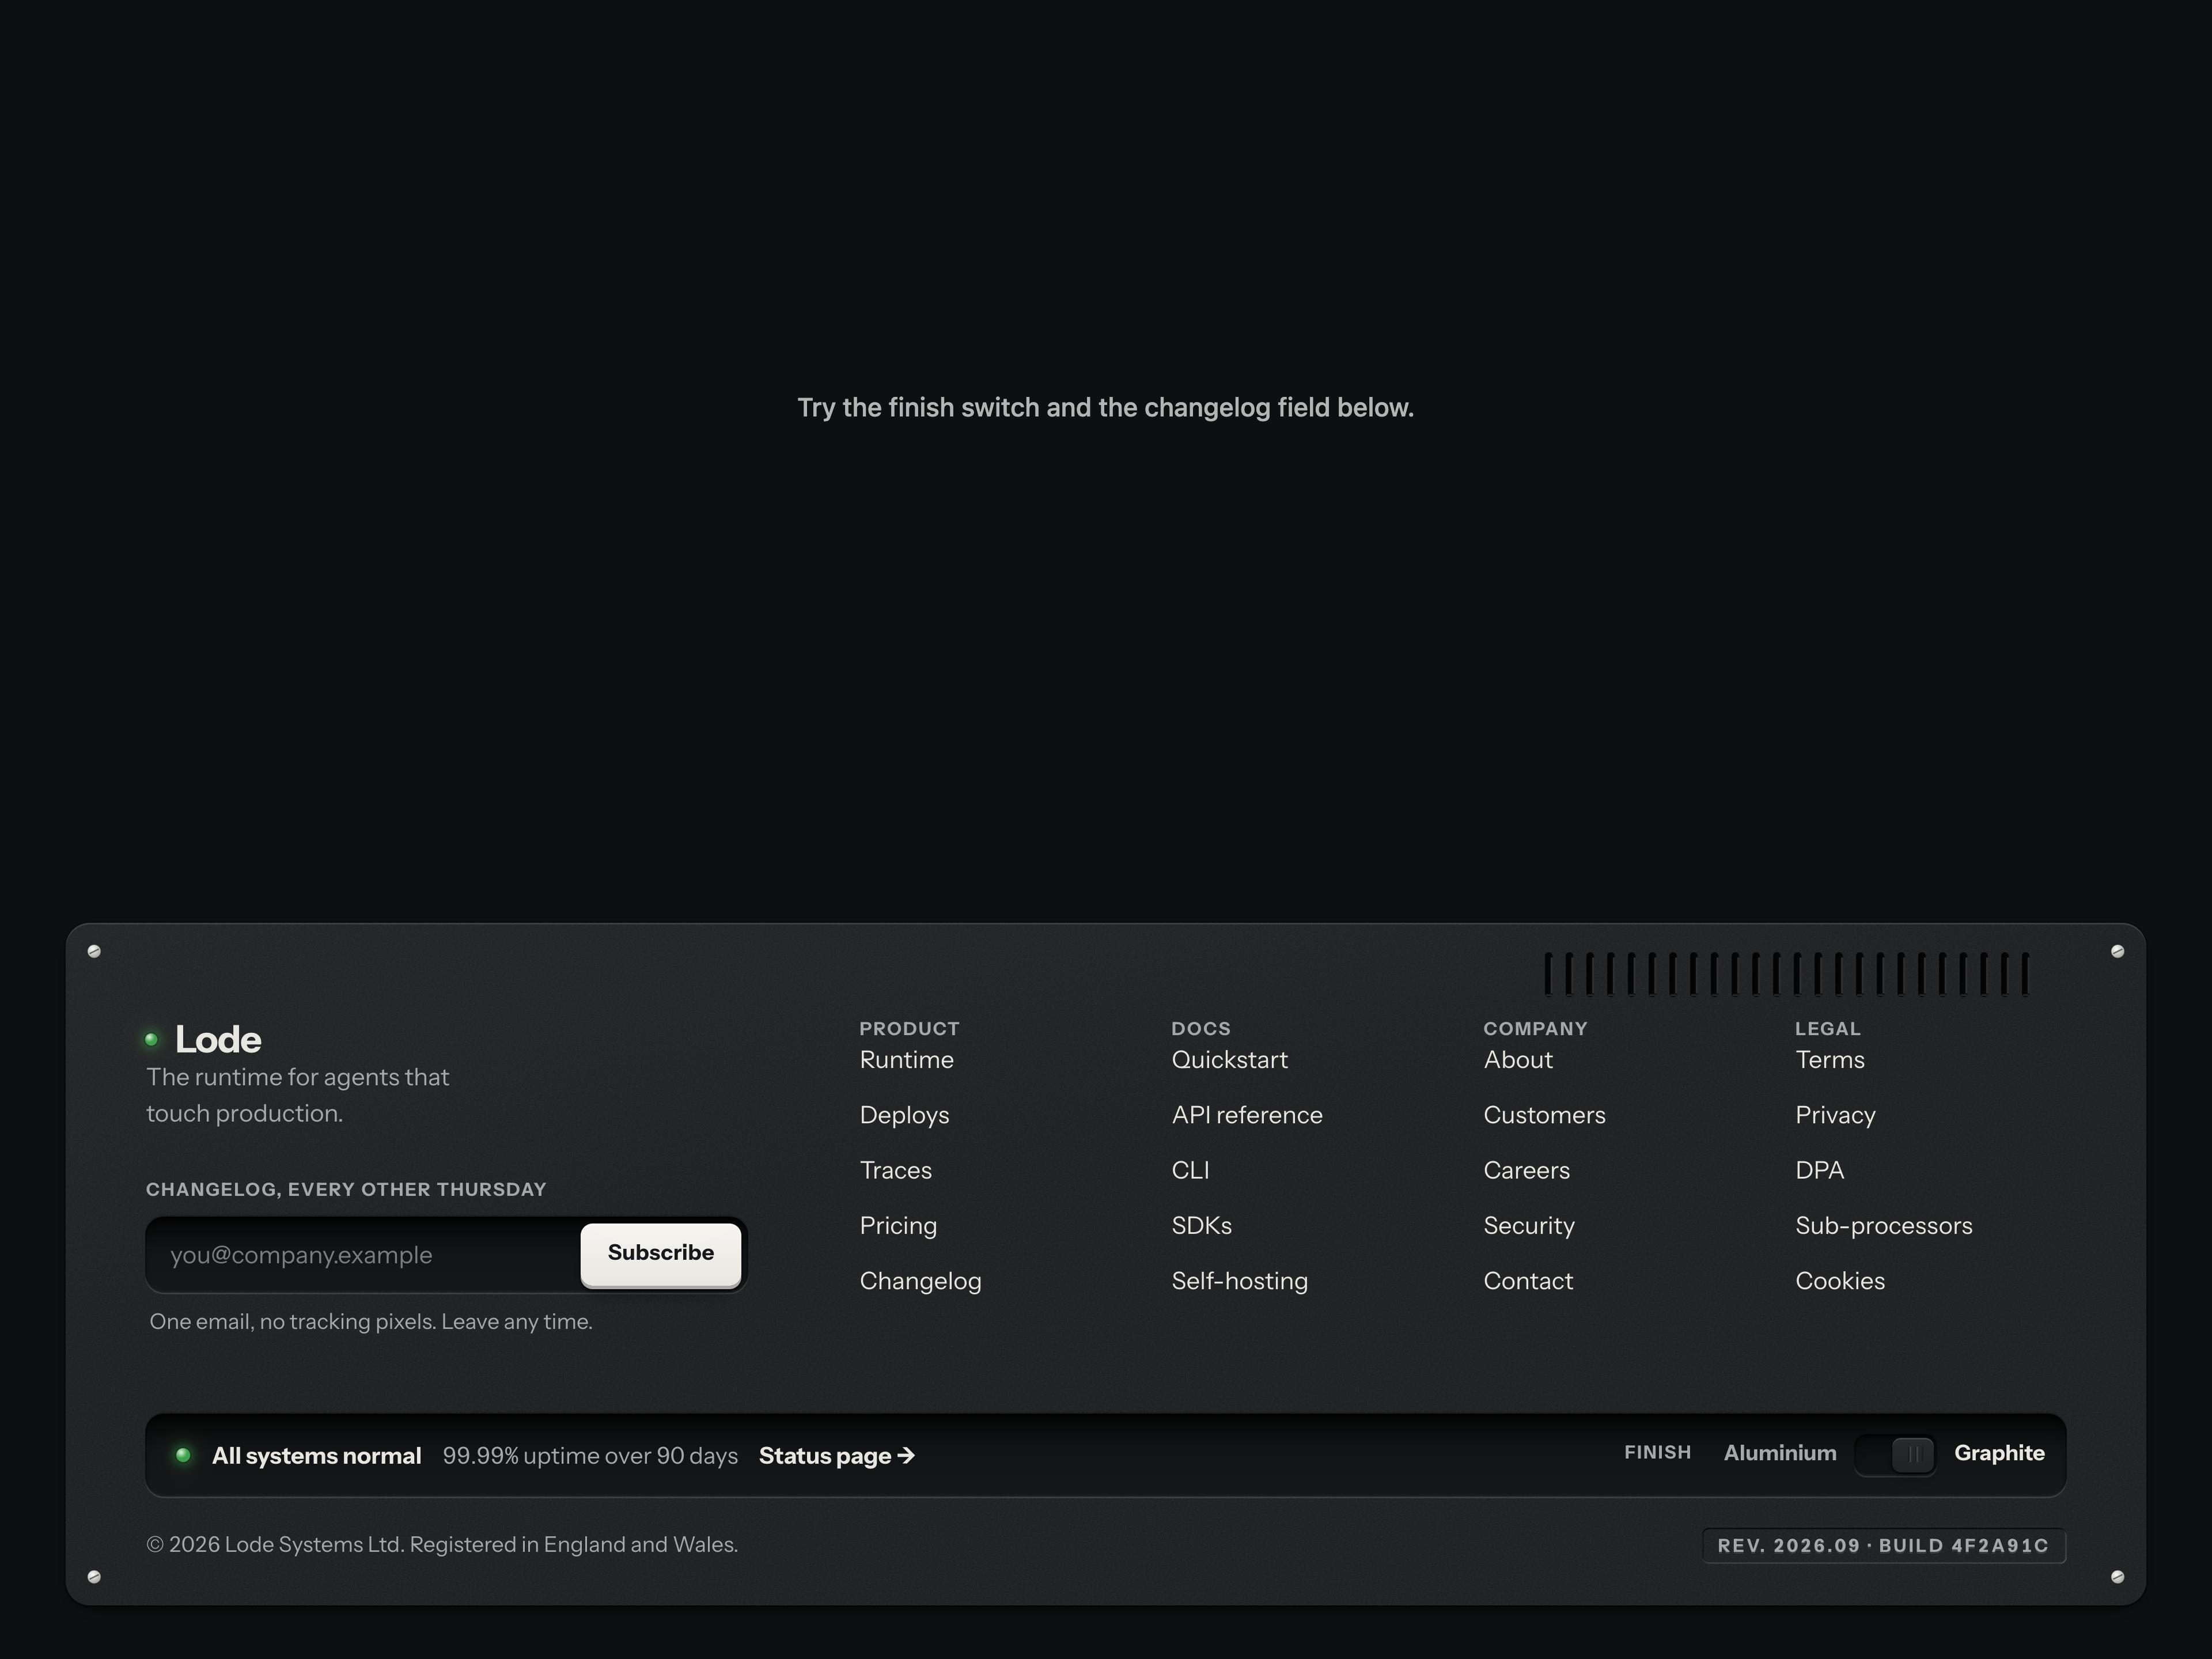
Task: Go to the Deploys link
Action: tap(905, 1115)
